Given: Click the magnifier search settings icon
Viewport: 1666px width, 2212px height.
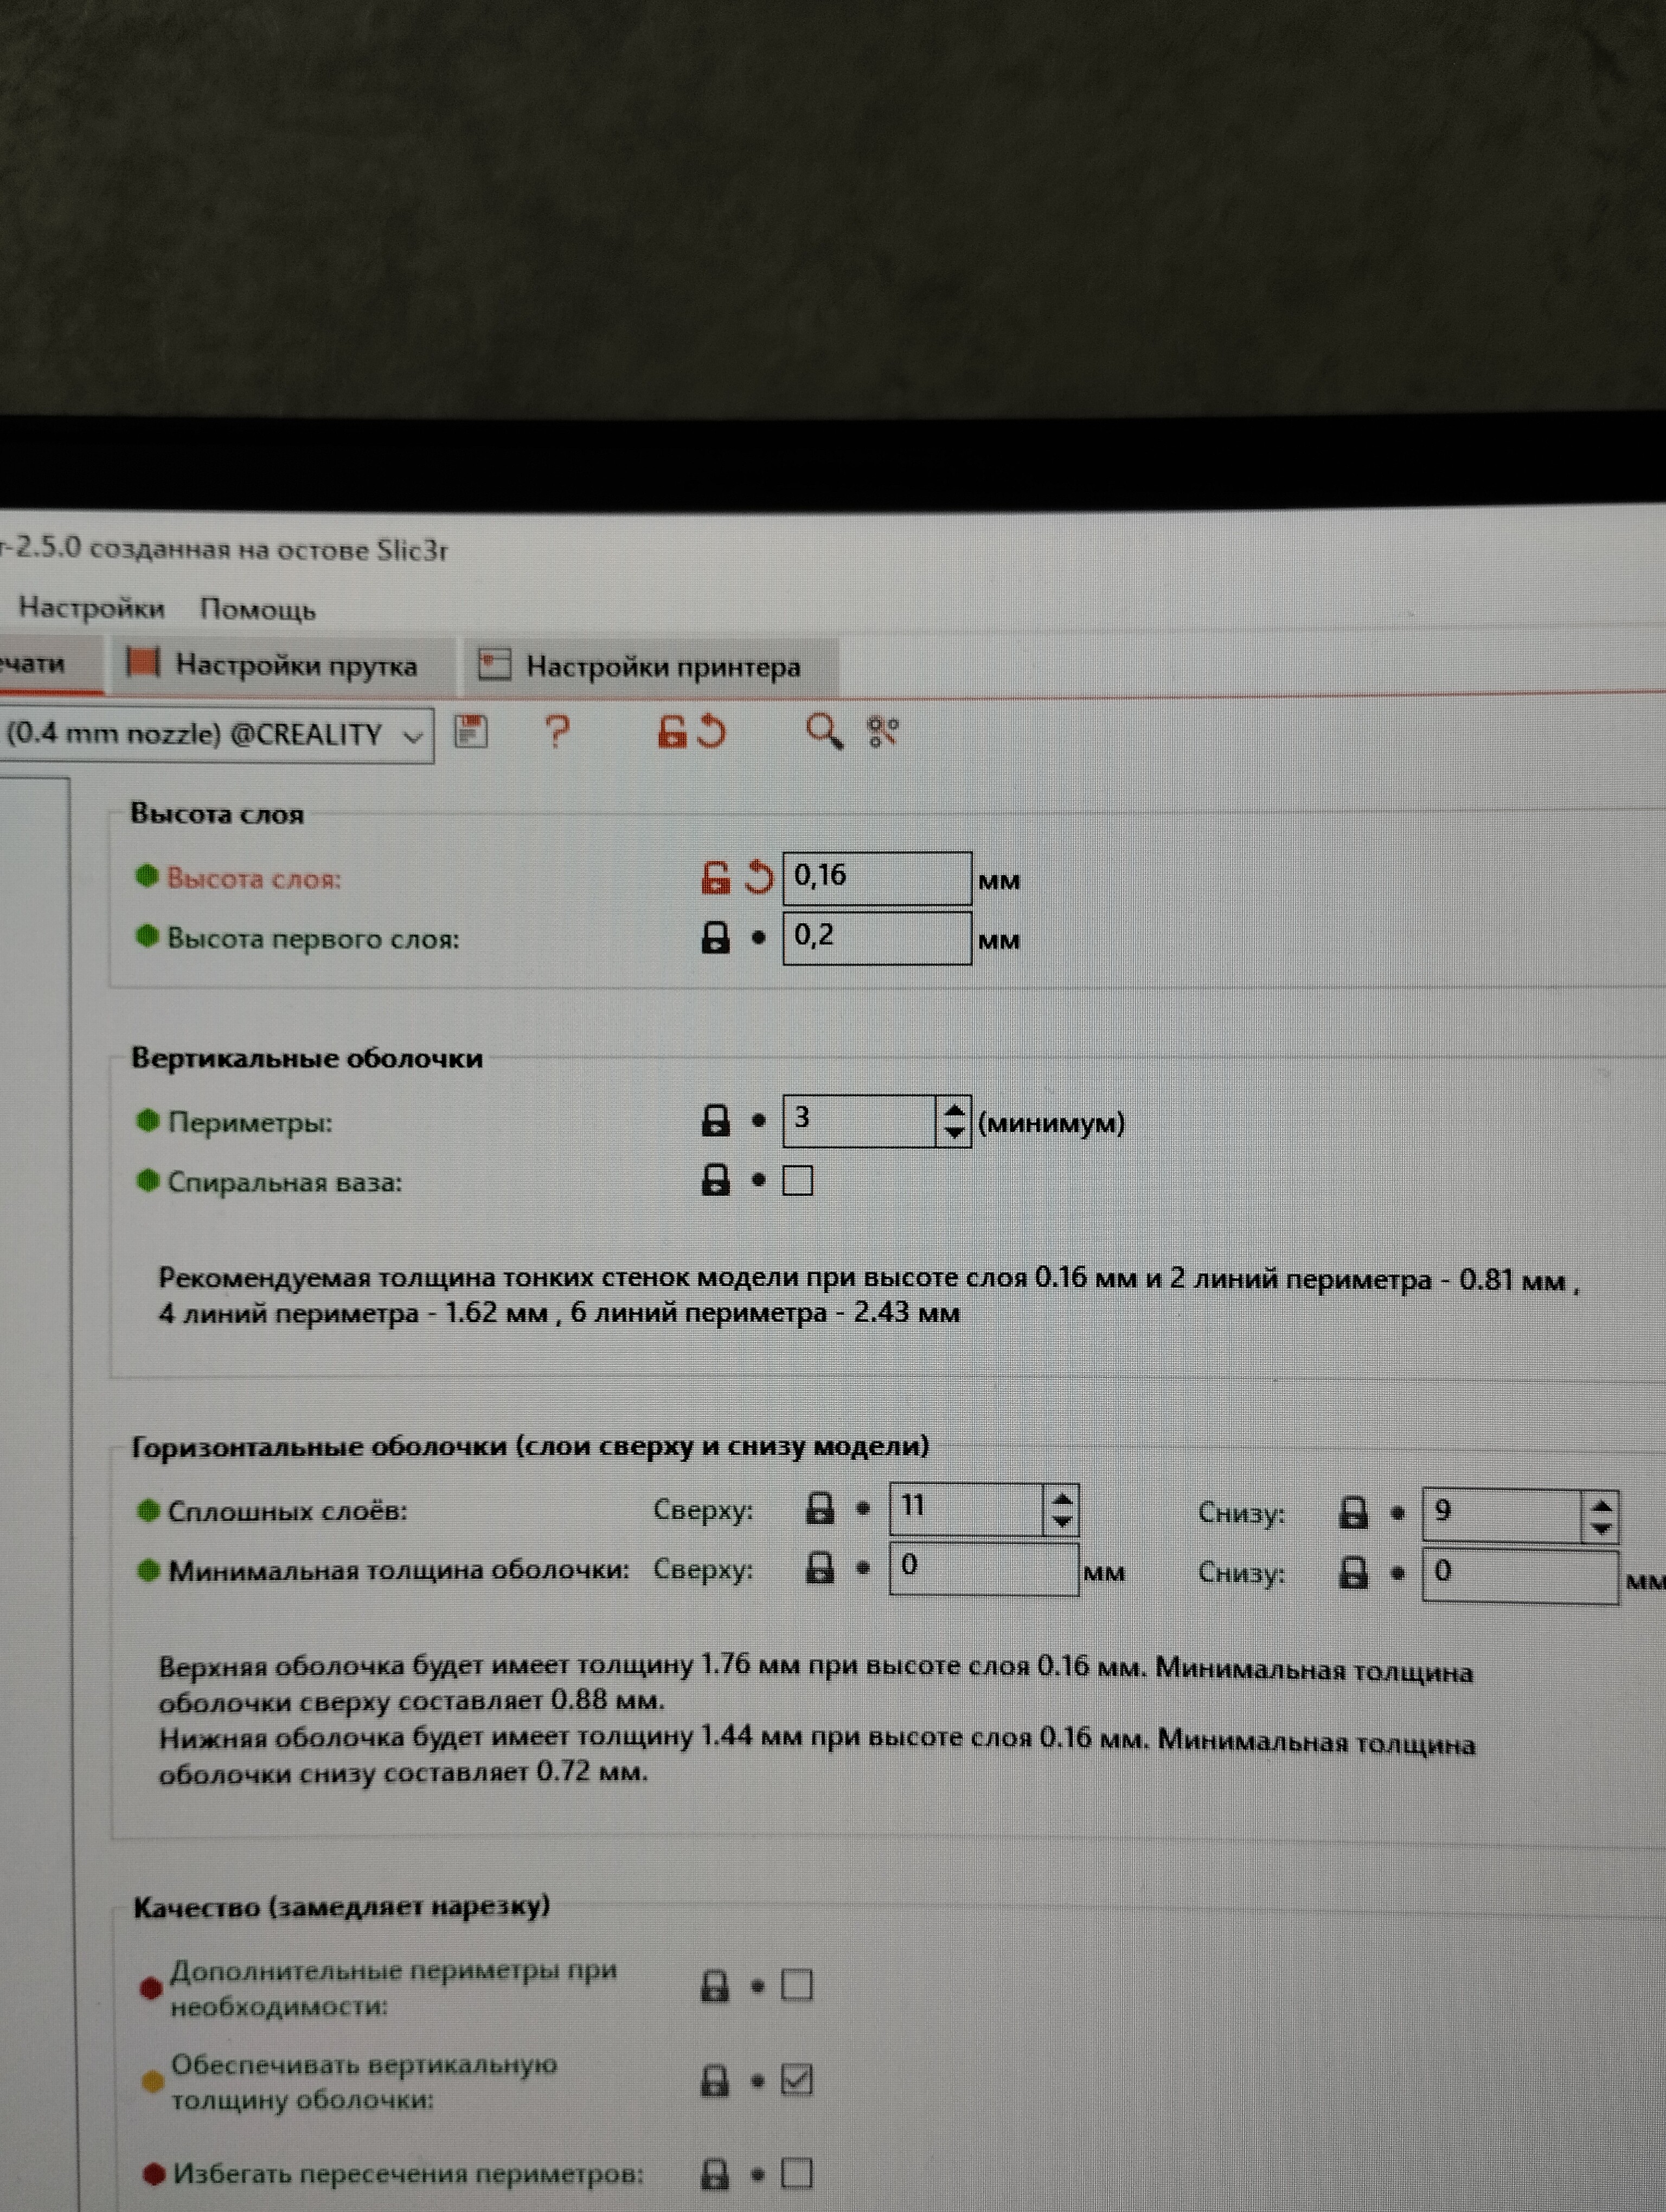Looking at the screenshot, I should click(823, 732).
